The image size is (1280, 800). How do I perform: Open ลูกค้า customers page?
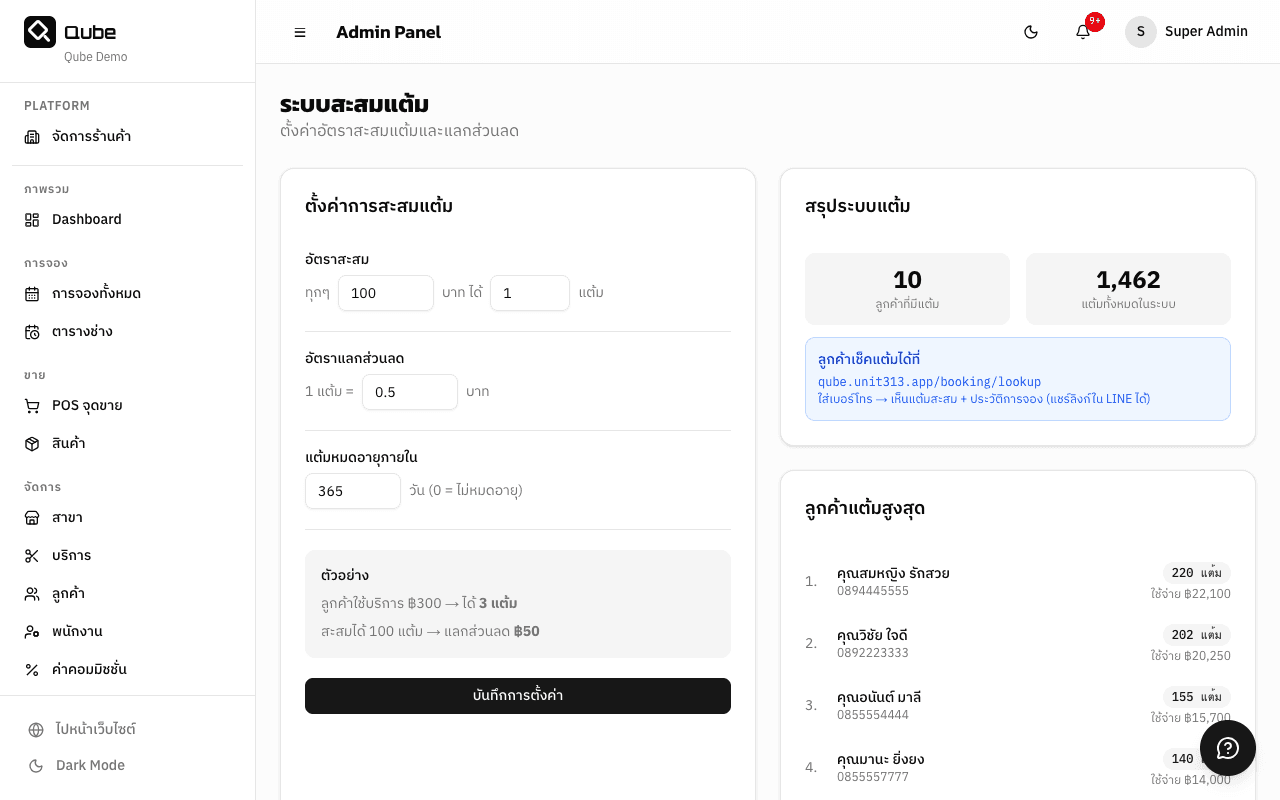(x=68, y=594)
